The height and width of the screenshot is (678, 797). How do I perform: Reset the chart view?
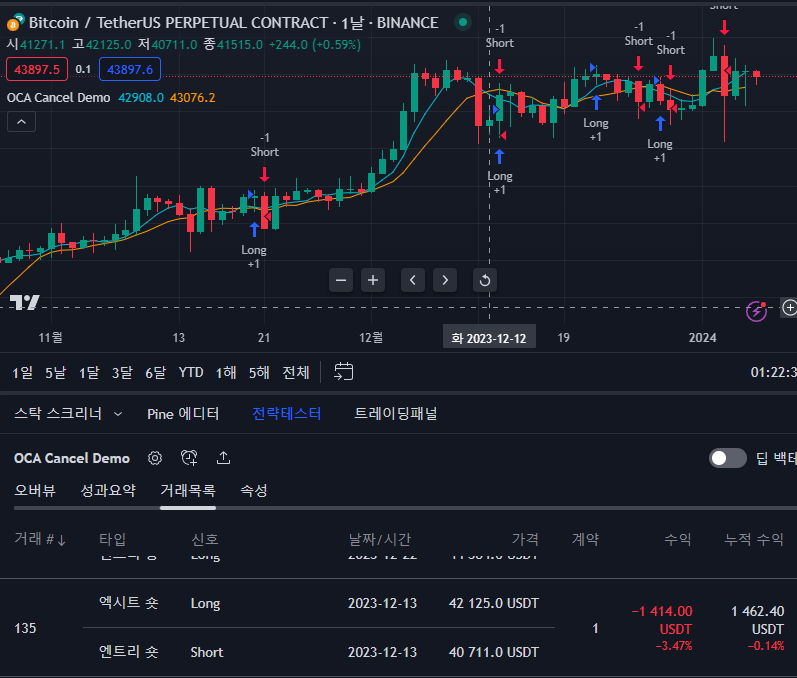(x=485, y=280)
